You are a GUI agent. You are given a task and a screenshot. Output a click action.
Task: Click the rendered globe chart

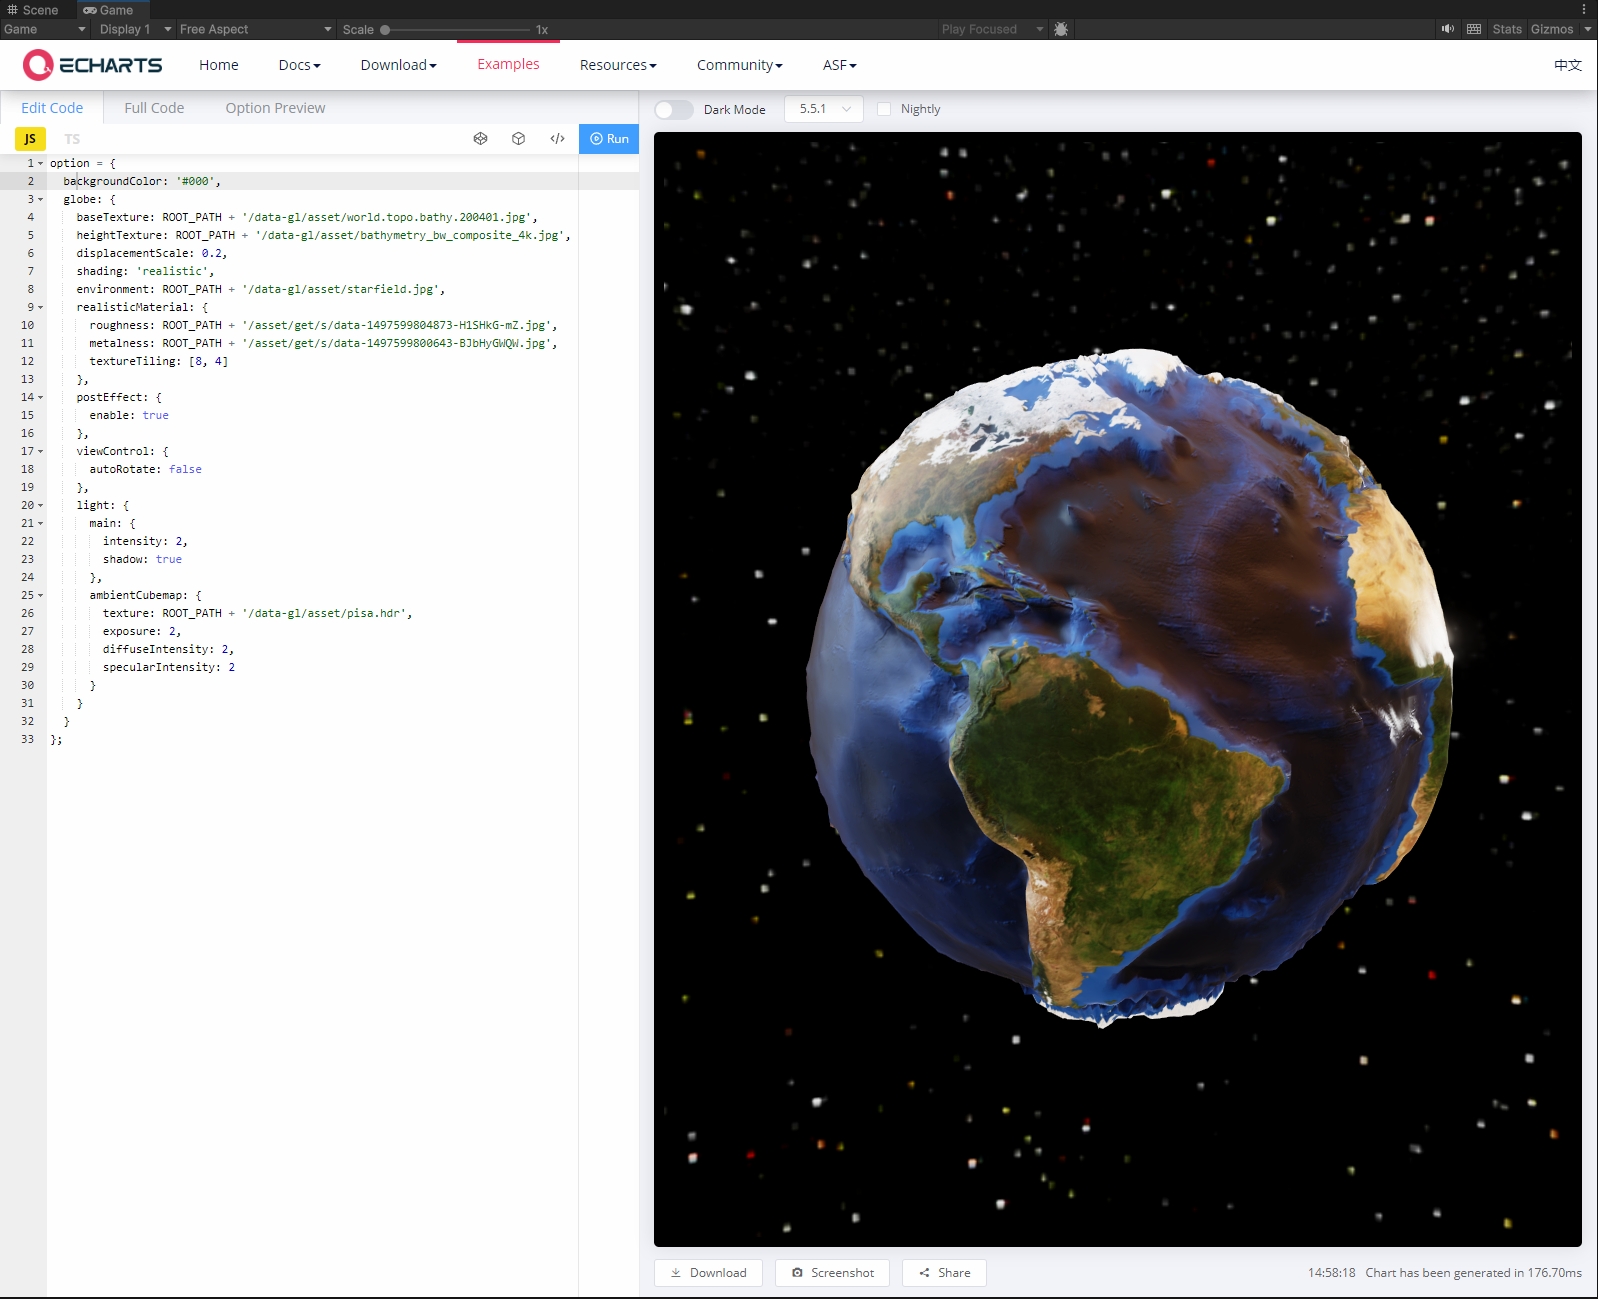click(x=1130, y=687)
